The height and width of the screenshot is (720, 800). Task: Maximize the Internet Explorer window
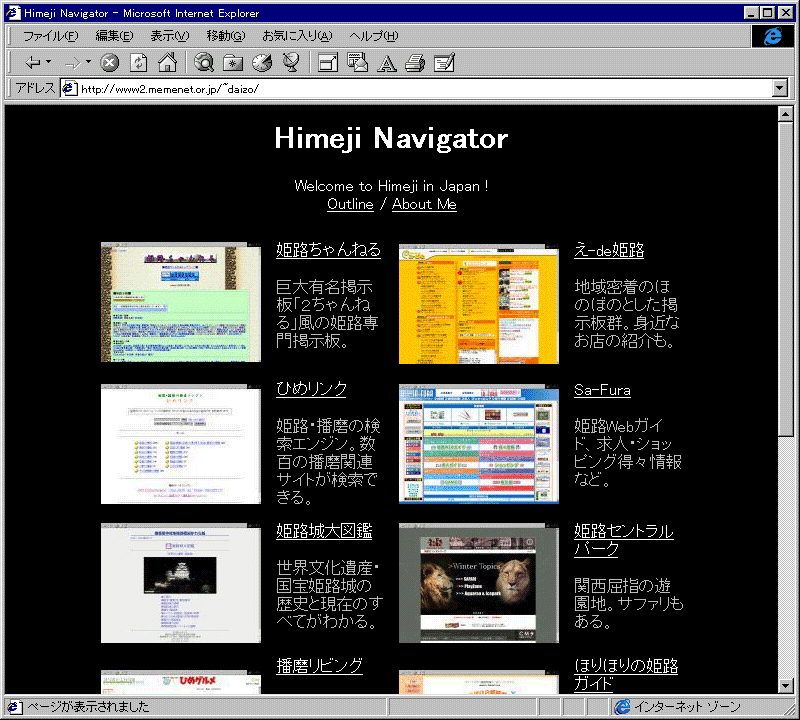[x=767, y=13]
